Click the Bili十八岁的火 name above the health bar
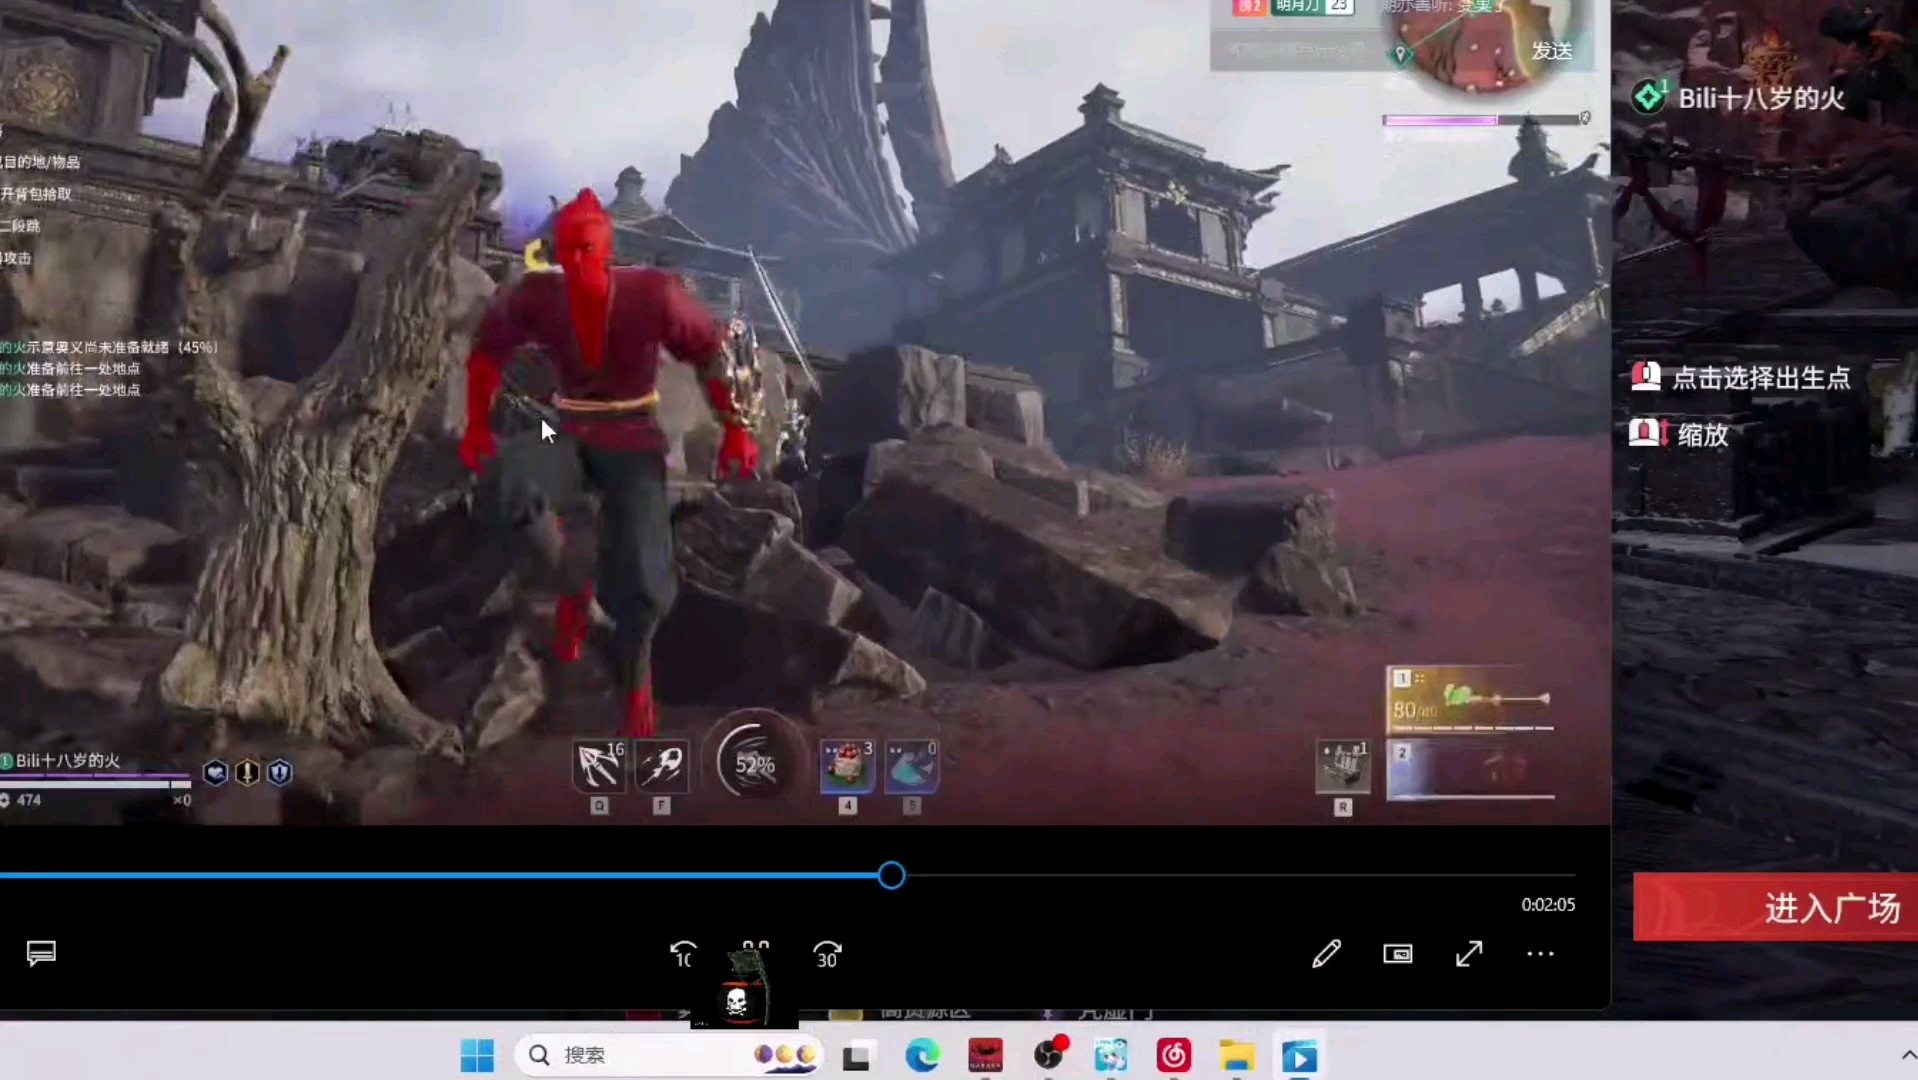The width and height of the screenshot is (1918, 1080). pos(67,760)
